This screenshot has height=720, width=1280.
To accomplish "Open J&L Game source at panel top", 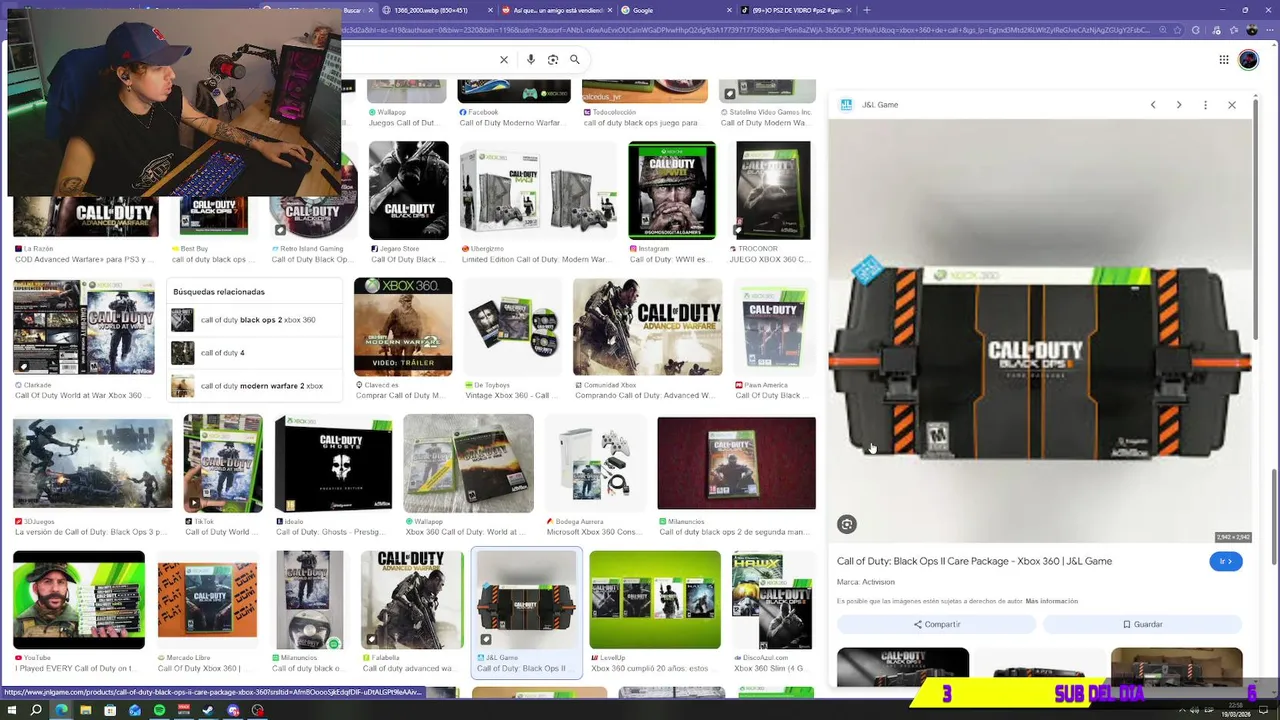I will [x=869, y=105].
